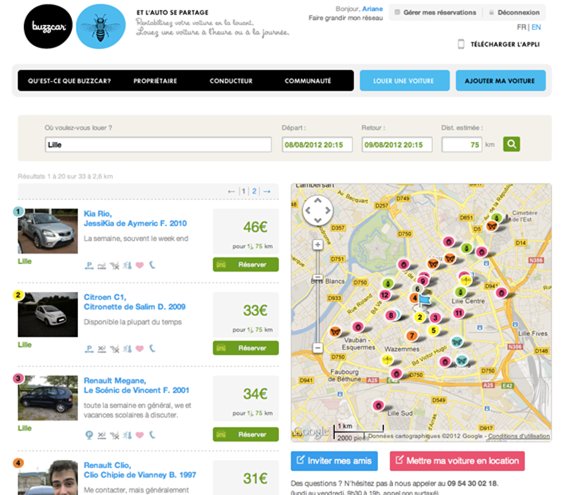Click the blue bee logo circle
The image size is (566, 495).
101,26
